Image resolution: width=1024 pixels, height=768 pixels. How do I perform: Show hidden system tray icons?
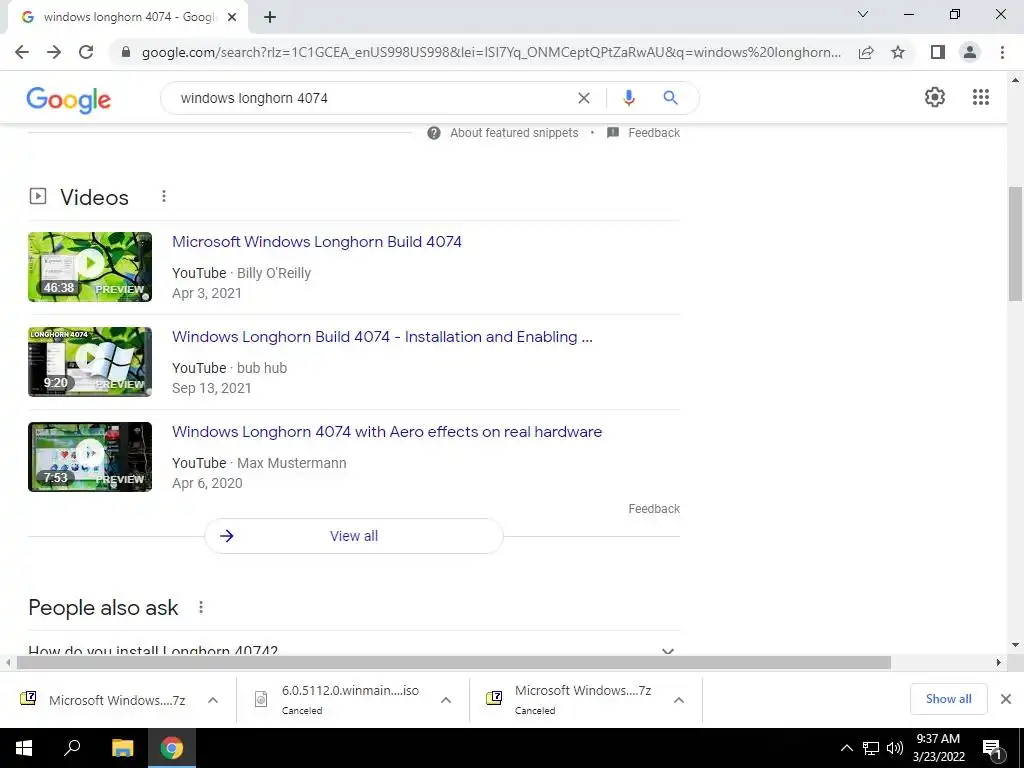coord(846,748)
